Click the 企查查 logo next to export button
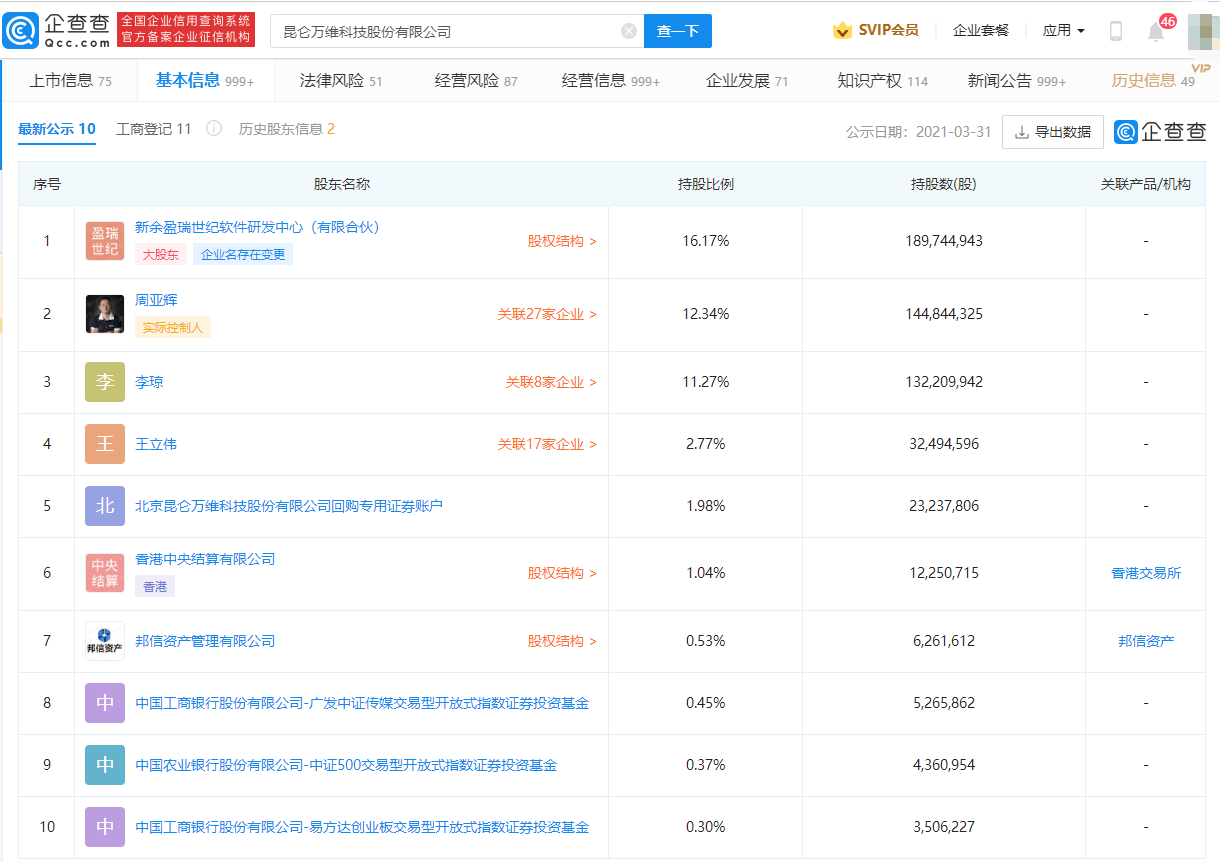The image size is (1220, 862). pyautogui.click(x=1160, y=132)
